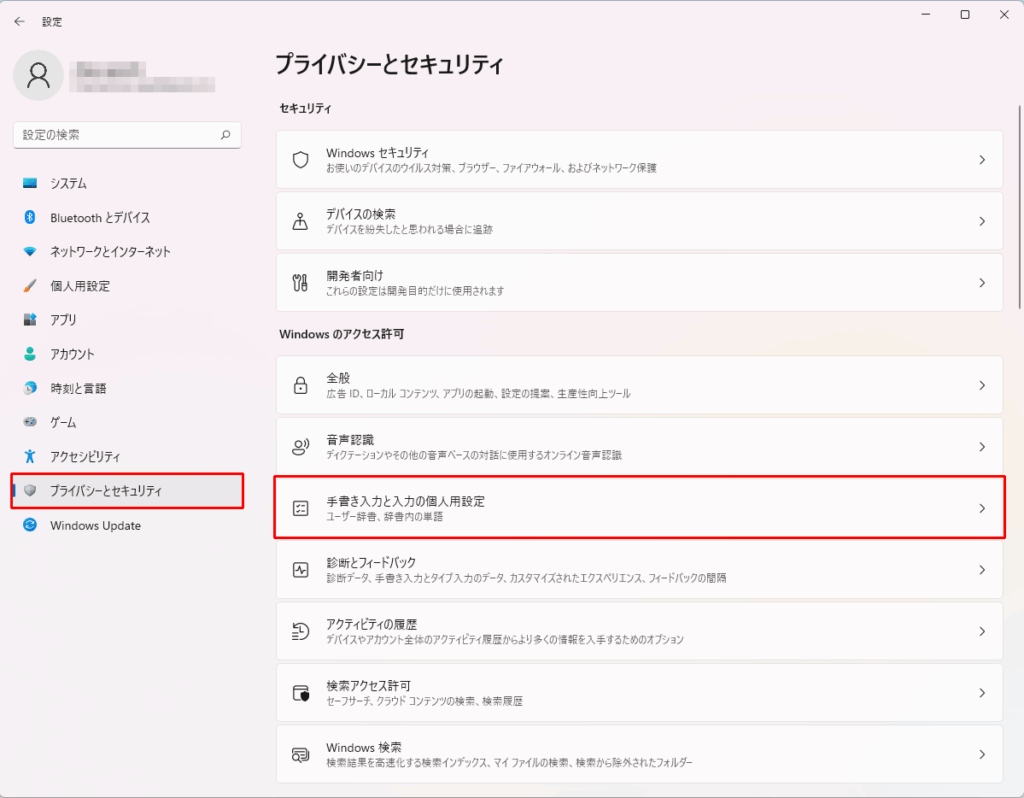Select ゲーム in the sidebar

click(x=127, y=423)
